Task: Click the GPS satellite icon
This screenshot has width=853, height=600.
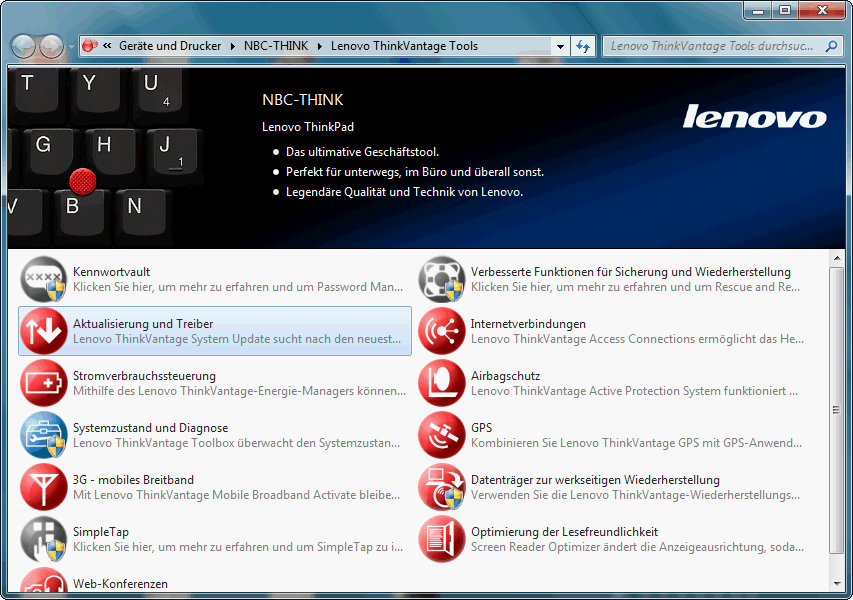Action: pyautogui.click(x=442, y=435)
